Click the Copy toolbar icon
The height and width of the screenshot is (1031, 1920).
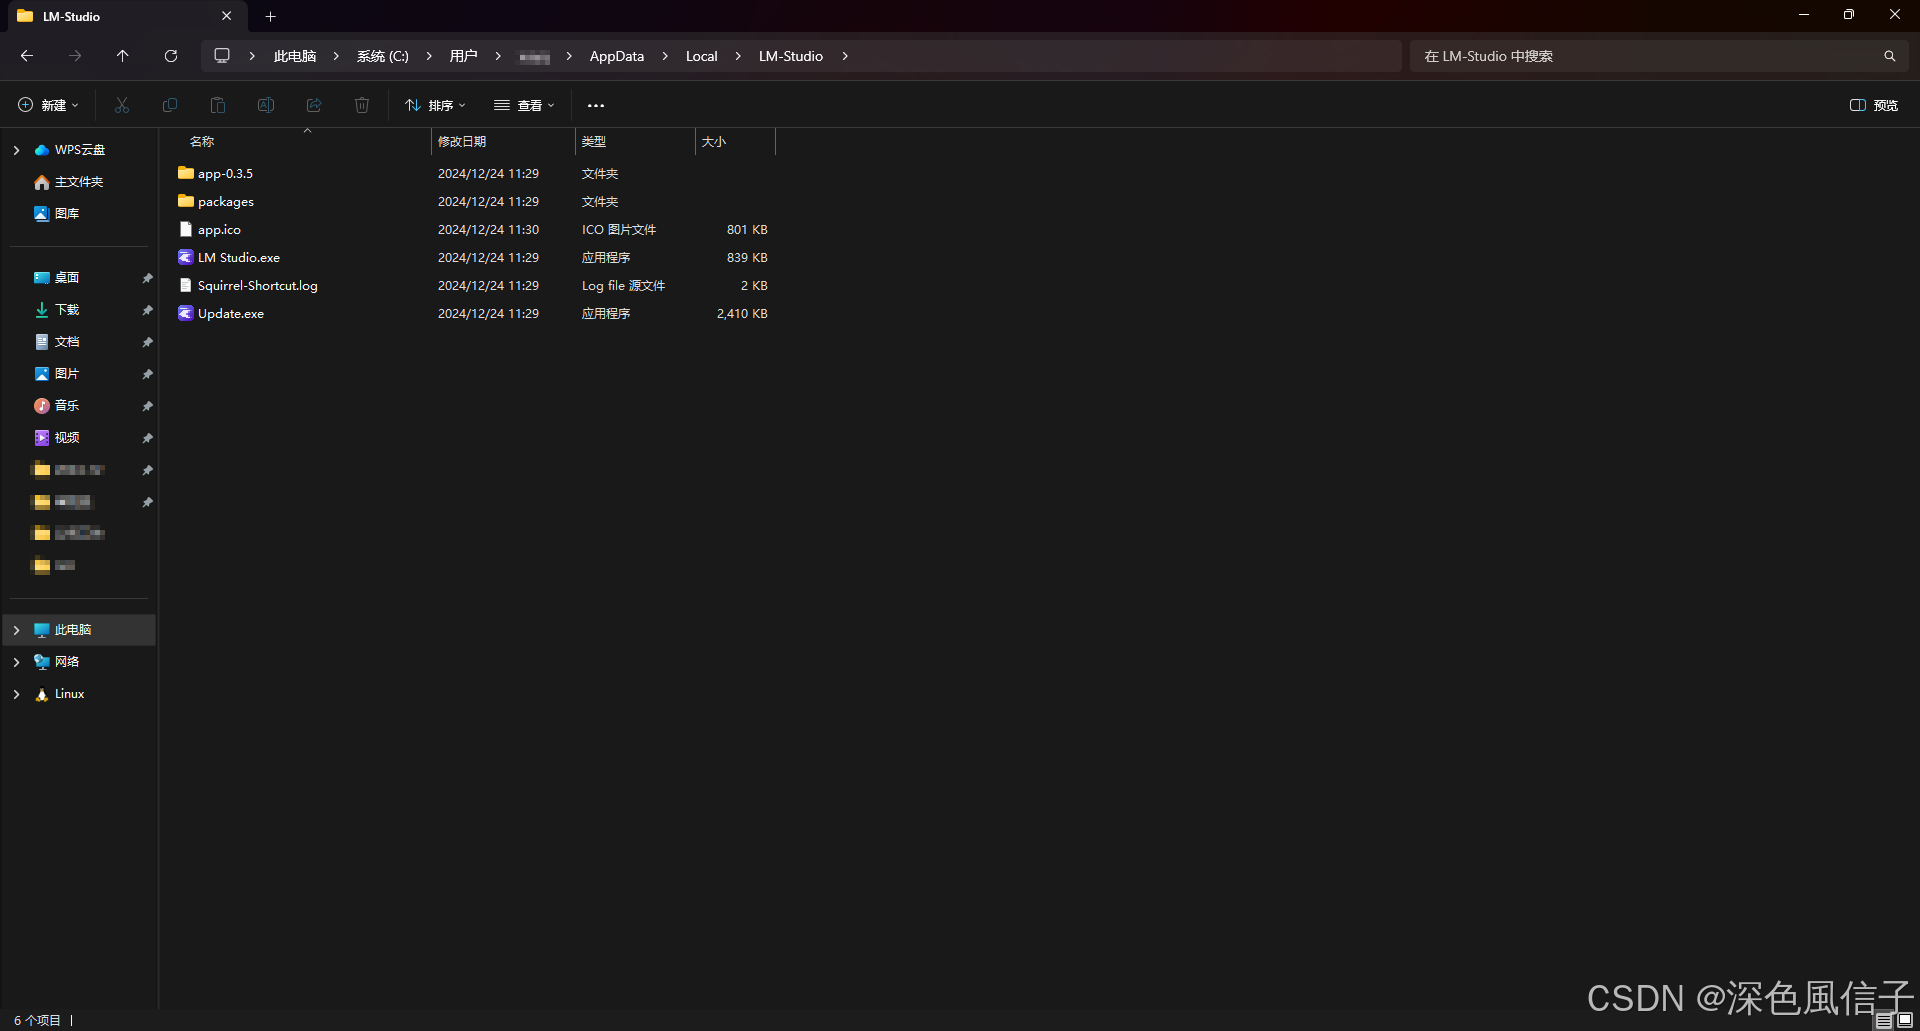(x=170, y=105)
